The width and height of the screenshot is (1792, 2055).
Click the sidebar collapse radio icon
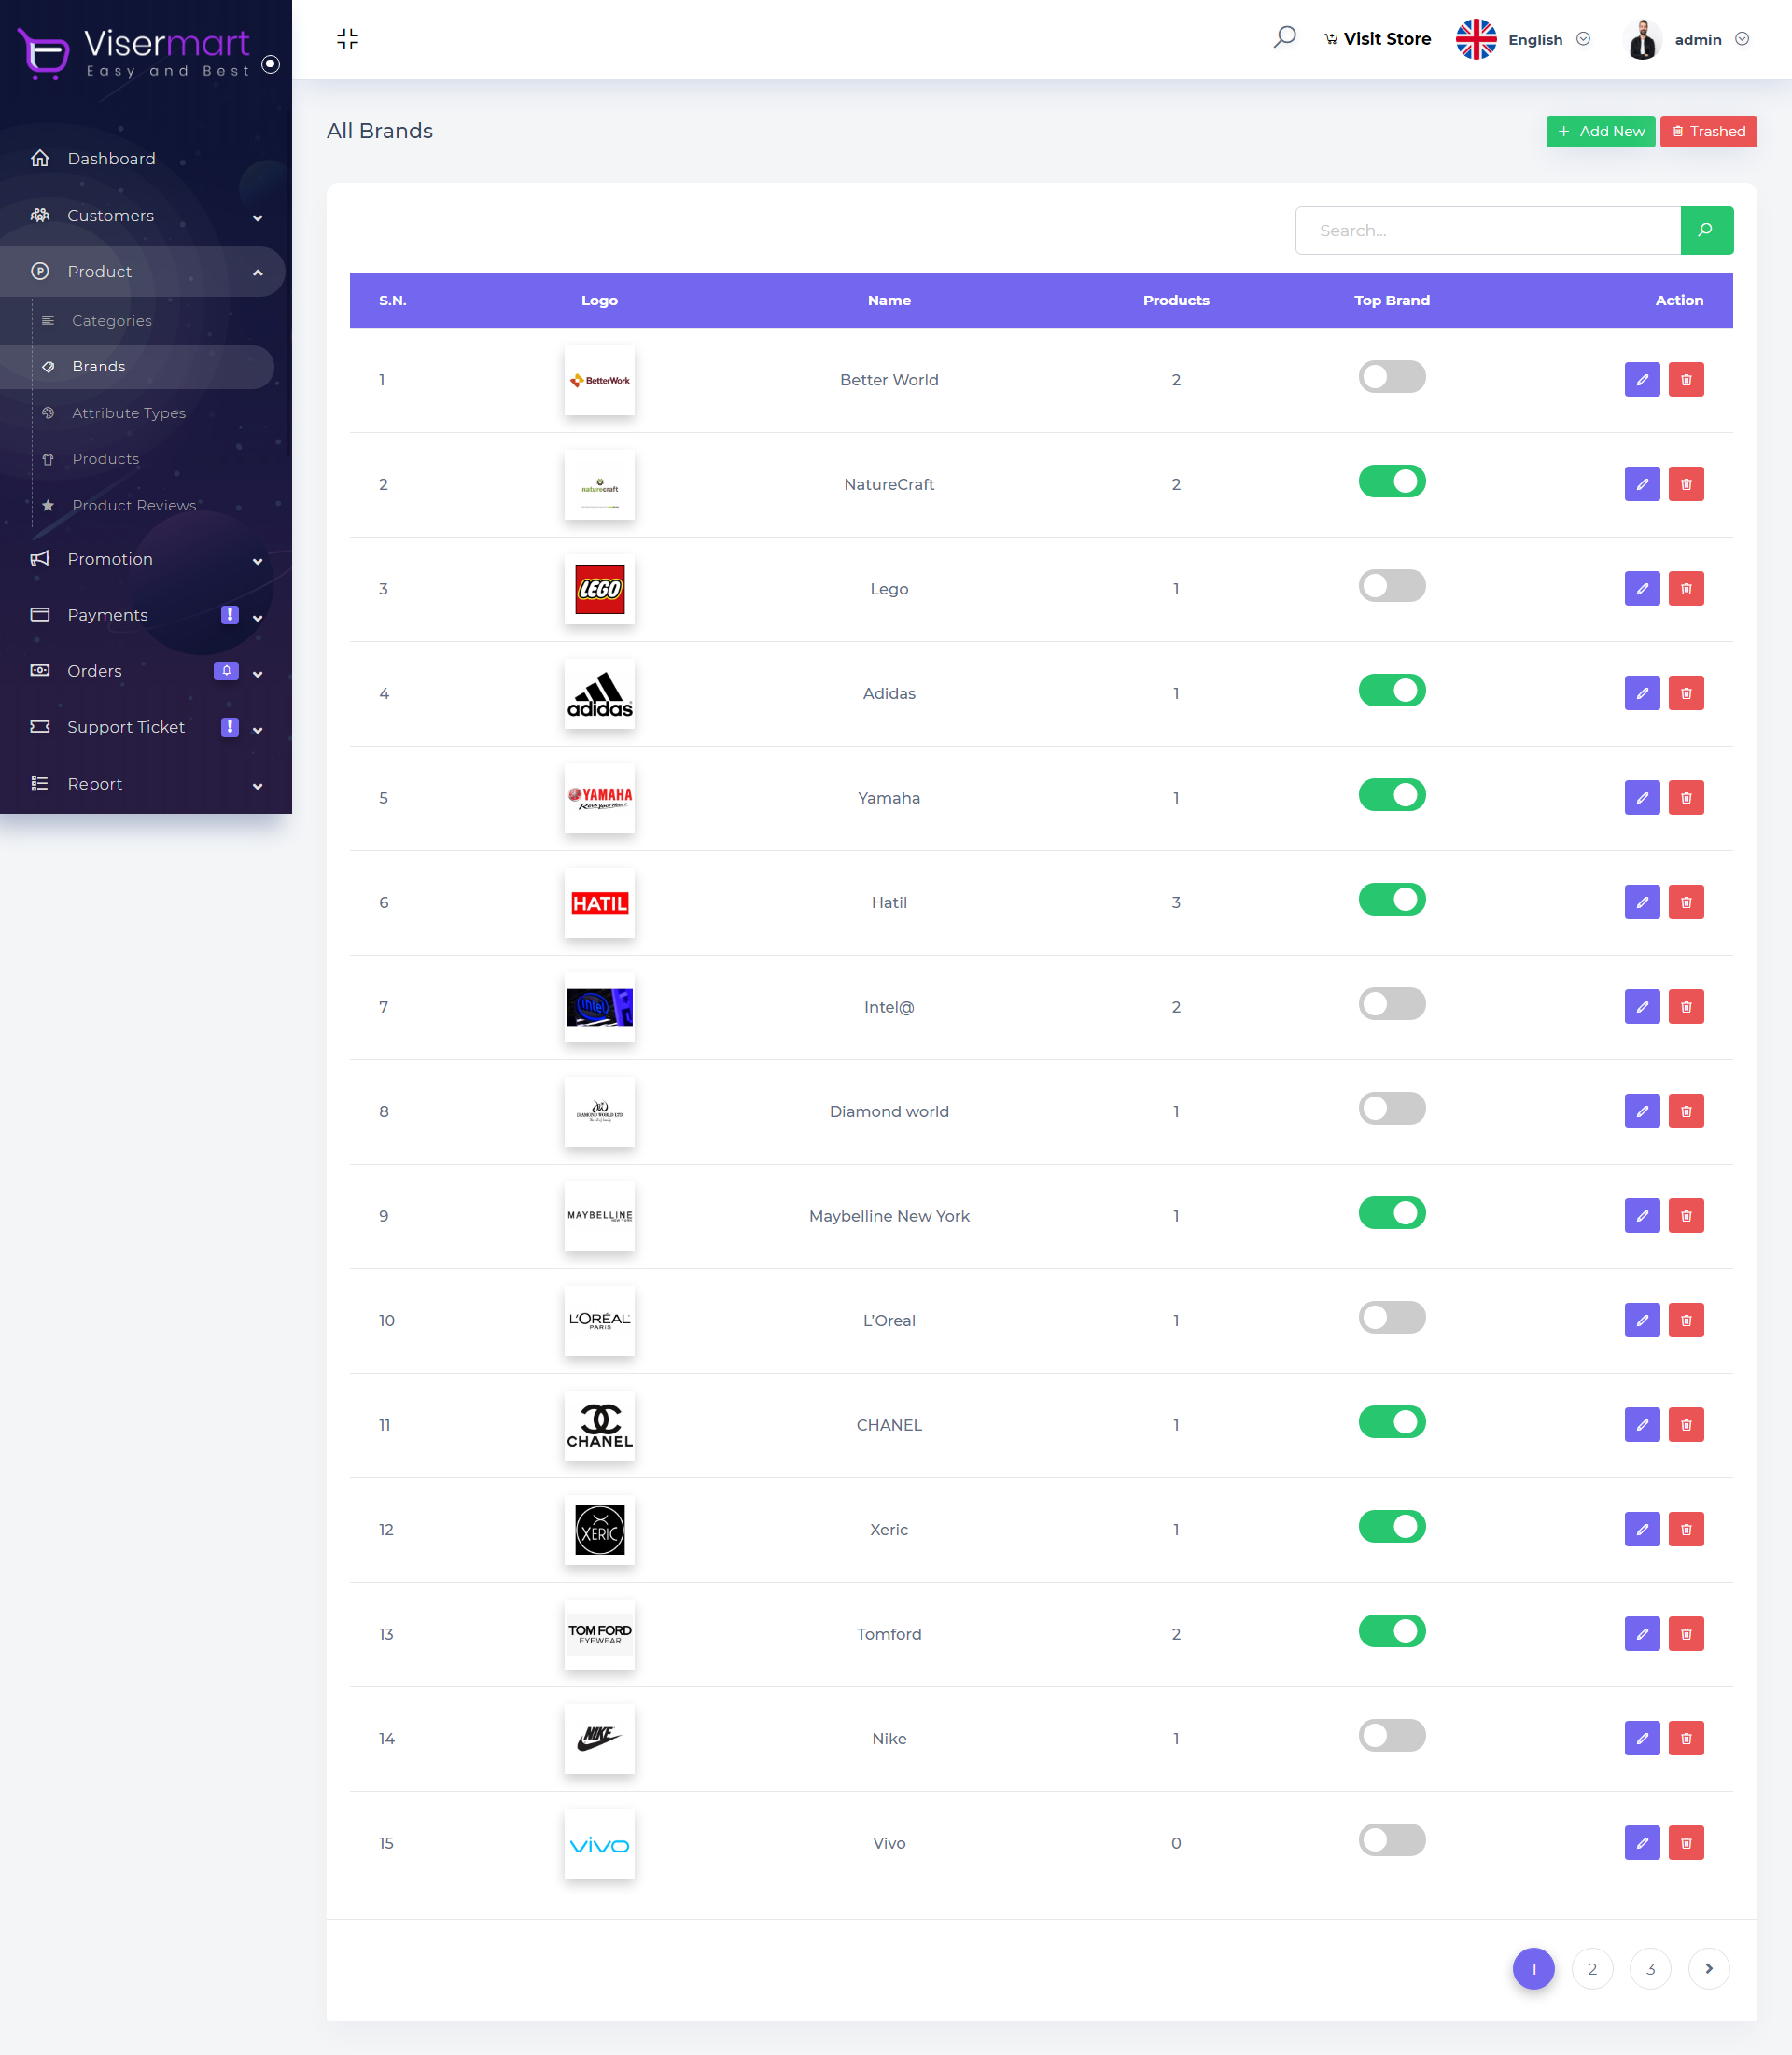click(x=270, y=64)
